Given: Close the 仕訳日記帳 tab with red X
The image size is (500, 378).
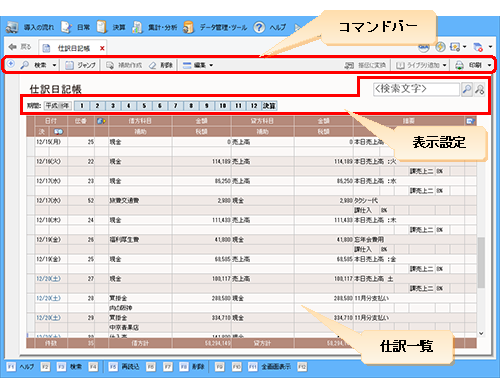Looking at the screenshot, I should 102,48.
